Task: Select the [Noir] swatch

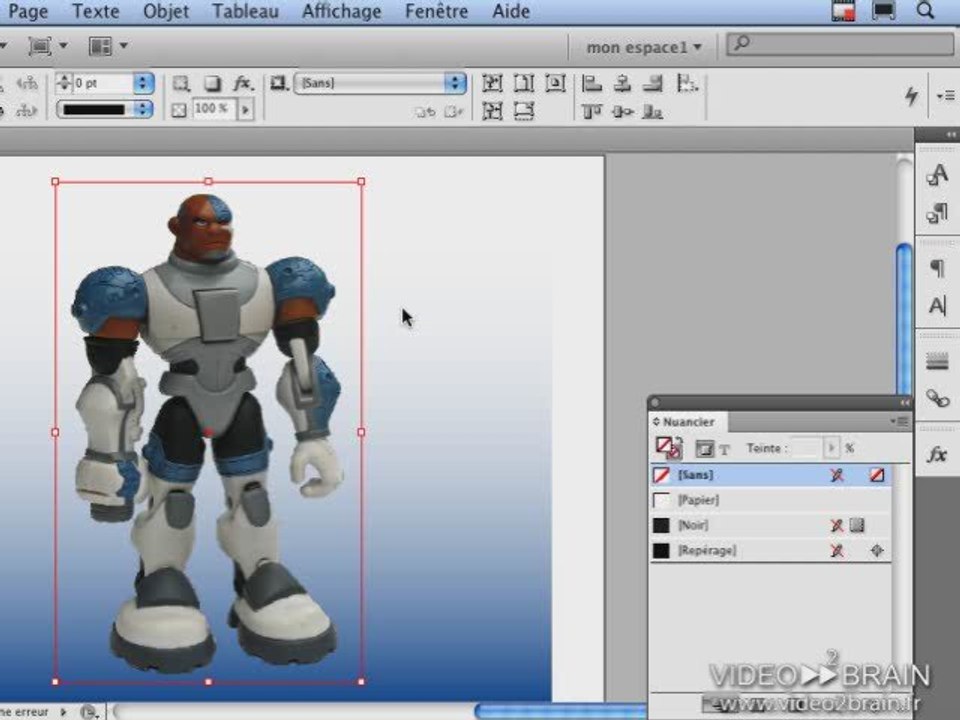Action: tap(770, 525)
